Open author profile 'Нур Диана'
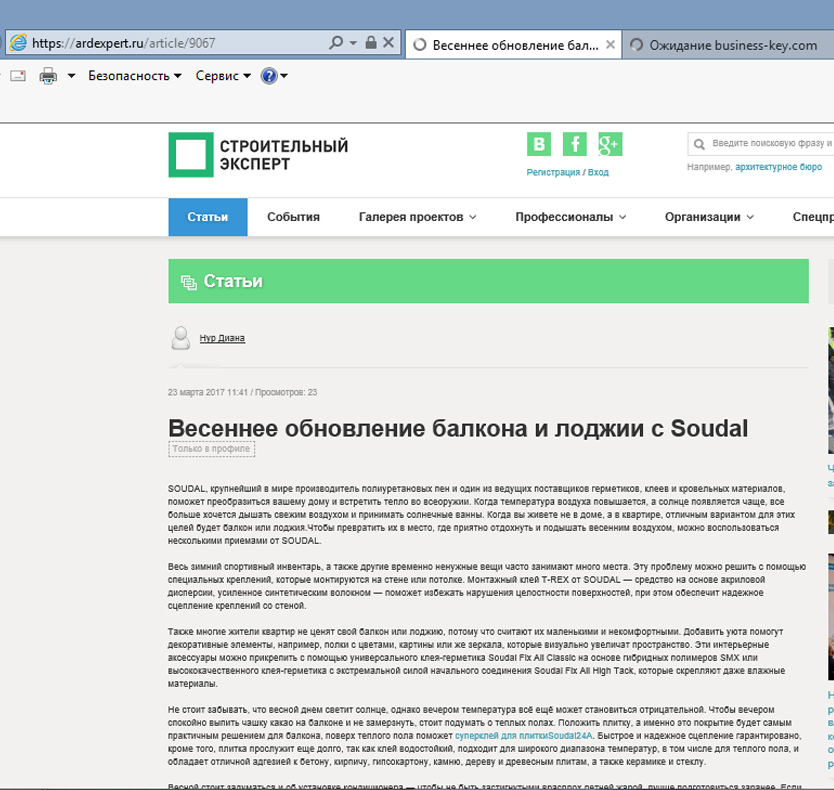 click(222, 338)
